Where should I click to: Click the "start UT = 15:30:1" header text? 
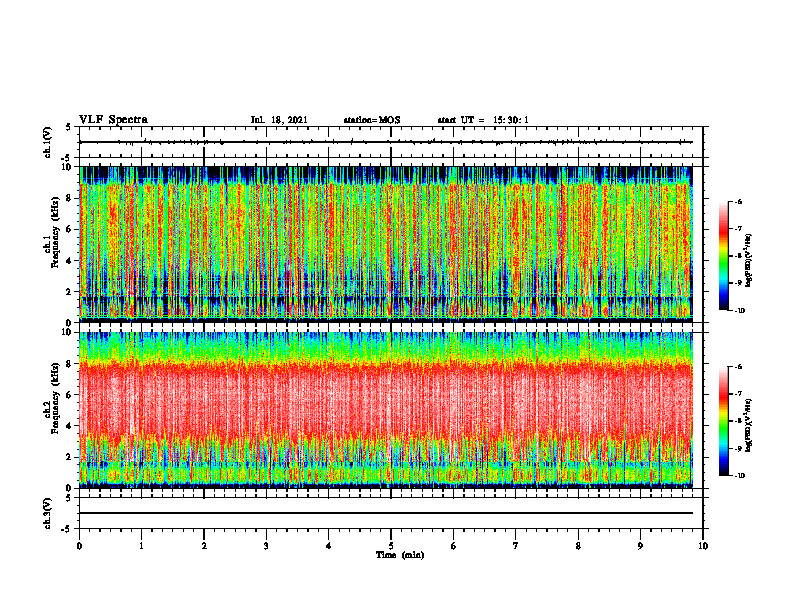pos(483,120)
